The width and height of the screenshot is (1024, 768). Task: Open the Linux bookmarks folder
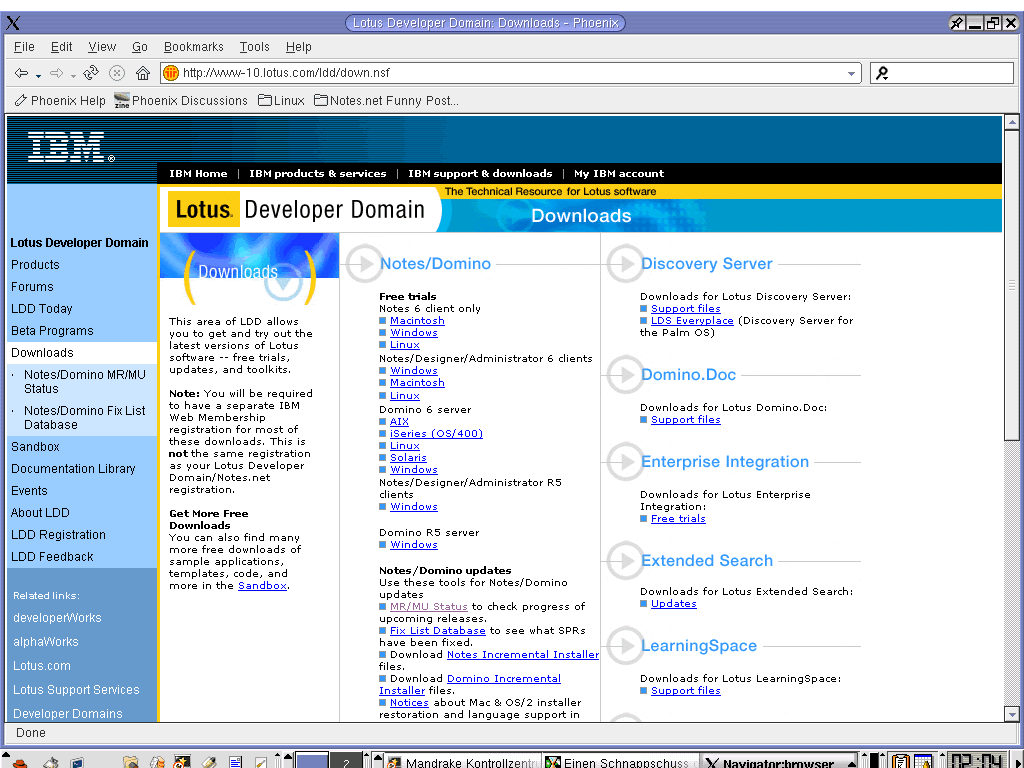click(x=281, y=101)
